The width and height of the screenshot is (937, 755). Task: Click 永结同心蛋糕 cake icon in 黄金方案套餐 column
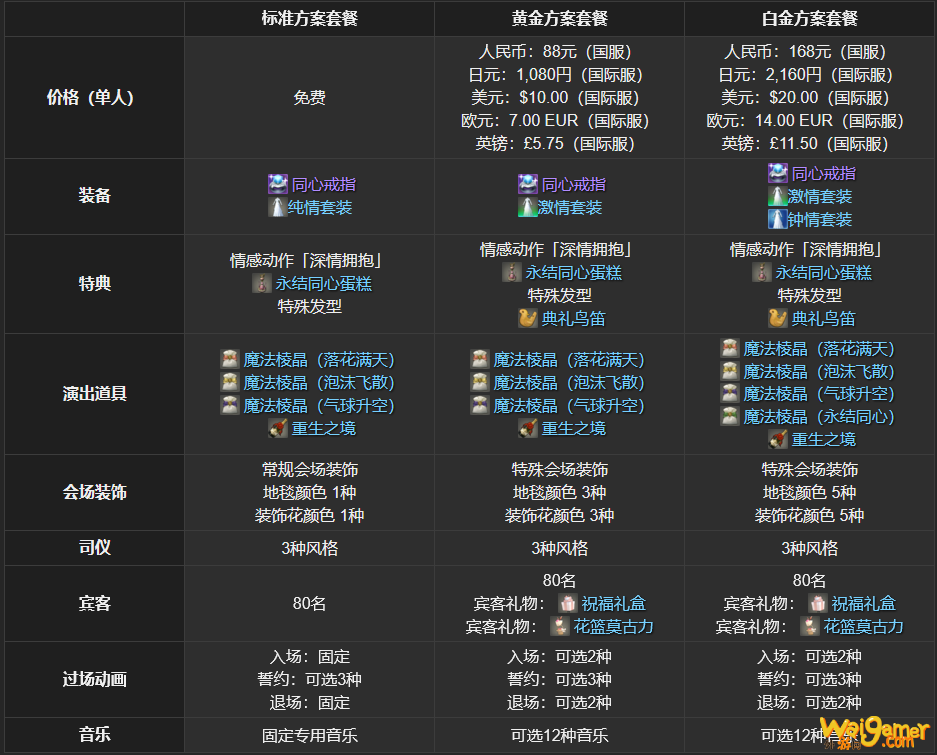click(512, 273)
